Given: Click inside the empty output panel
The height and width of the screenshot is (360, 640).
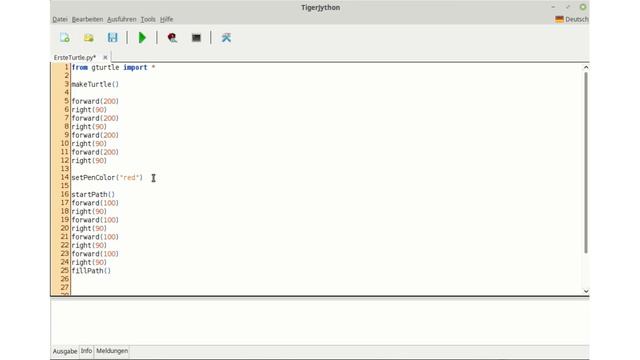Looking at the screenshot, I should [x=320, y=322].
